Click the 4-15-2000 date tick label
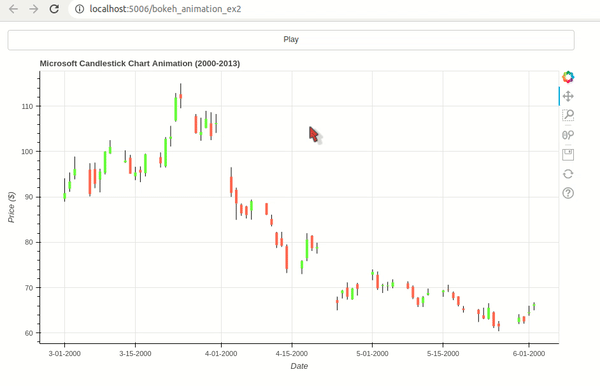Image resolution: width=600 pixels, height=386 pixels. point(292,353)
